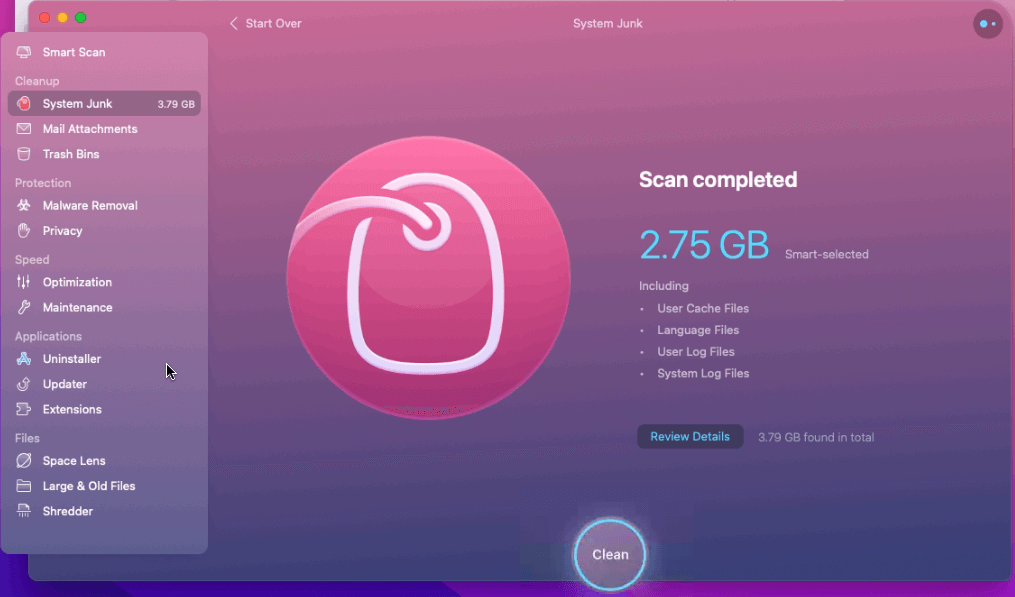Screen dimensions: 1015x597
Task: Open Mail Attachments module
Action: [x=104, y=129]
